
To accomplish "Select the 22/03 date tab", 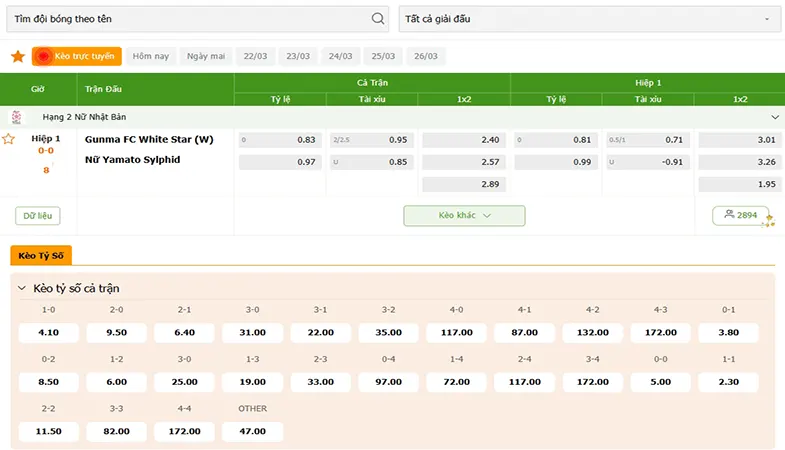I will click(255, 56).
